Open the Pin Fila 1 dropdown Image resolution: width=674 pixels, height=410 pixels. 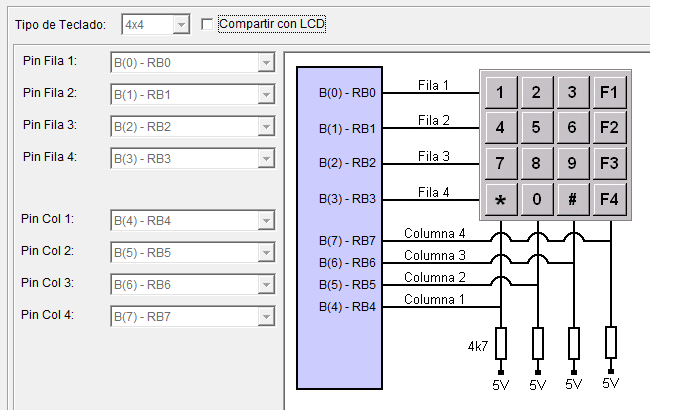[193, 63]
